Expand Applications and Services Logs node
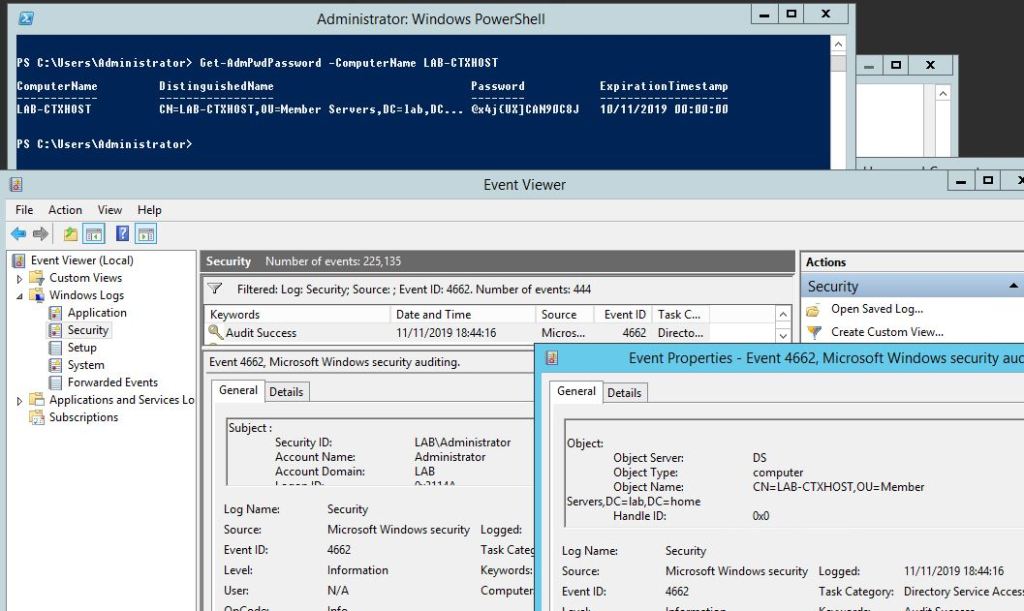Viewport: 1024px width, 611px height. tap(19, 400)
